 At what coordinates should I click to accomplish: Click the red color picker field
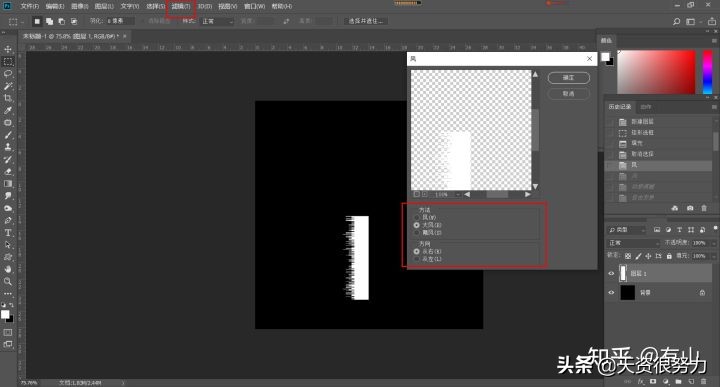click(656, 72)
